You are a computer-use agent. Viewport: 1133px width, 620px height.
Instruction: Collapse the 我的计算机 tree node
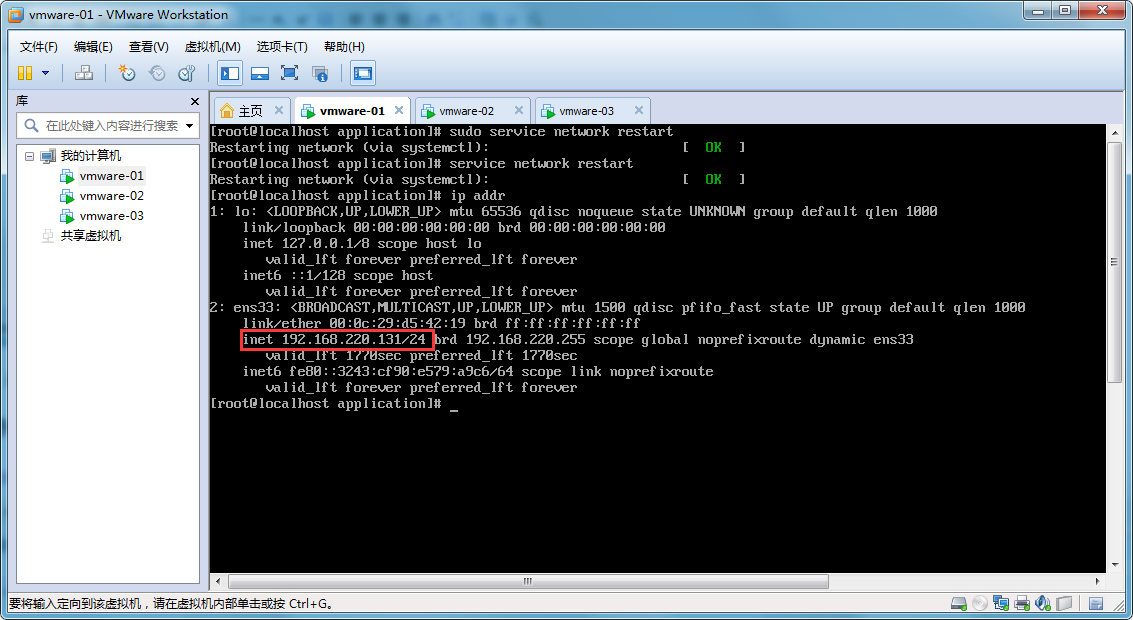(x=30, y=155)
